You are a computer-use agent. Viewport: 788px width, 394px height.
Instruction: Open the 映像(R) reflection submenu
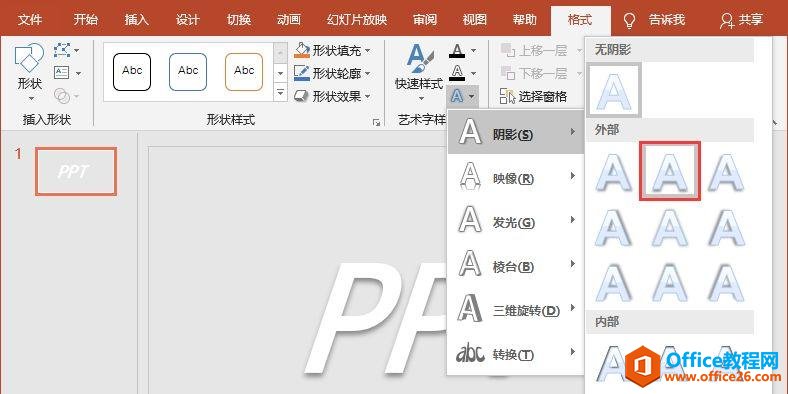pos(516,177)
